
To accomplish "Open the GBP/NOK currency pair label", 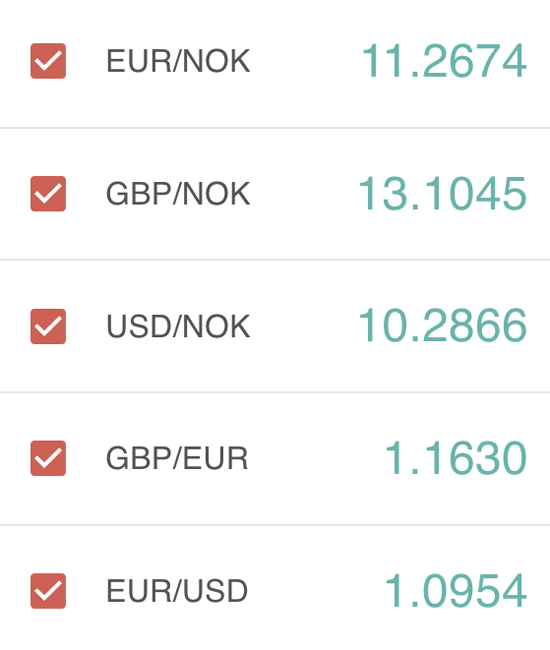I will [x=178, y=194].
